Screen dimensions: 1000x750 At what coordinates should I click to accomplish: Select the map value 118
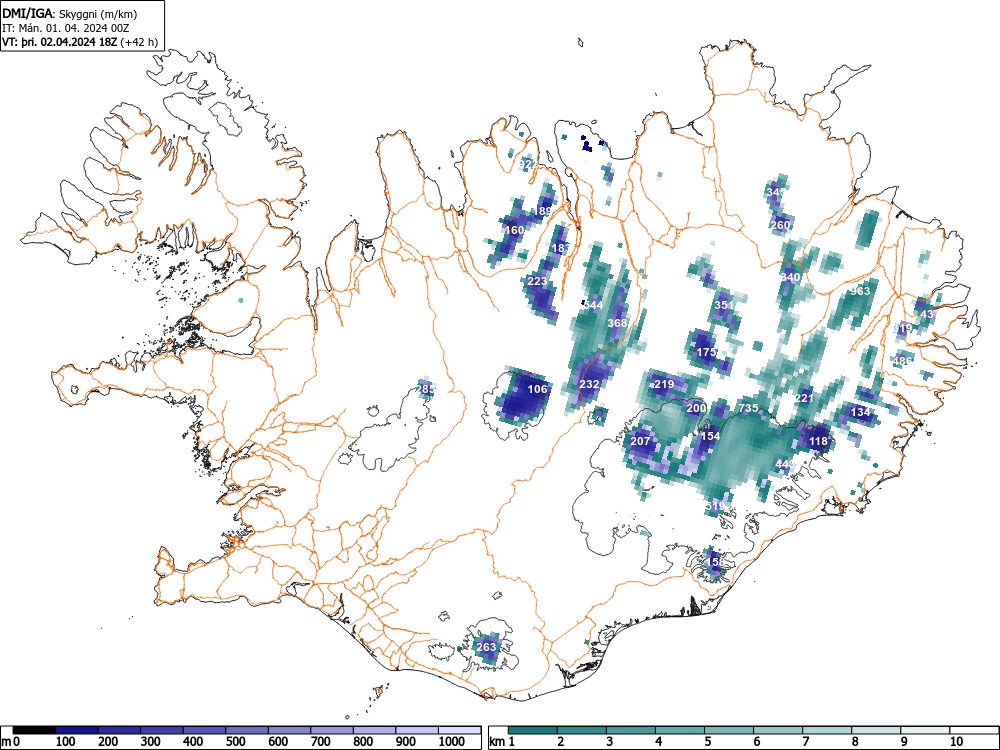818,441
